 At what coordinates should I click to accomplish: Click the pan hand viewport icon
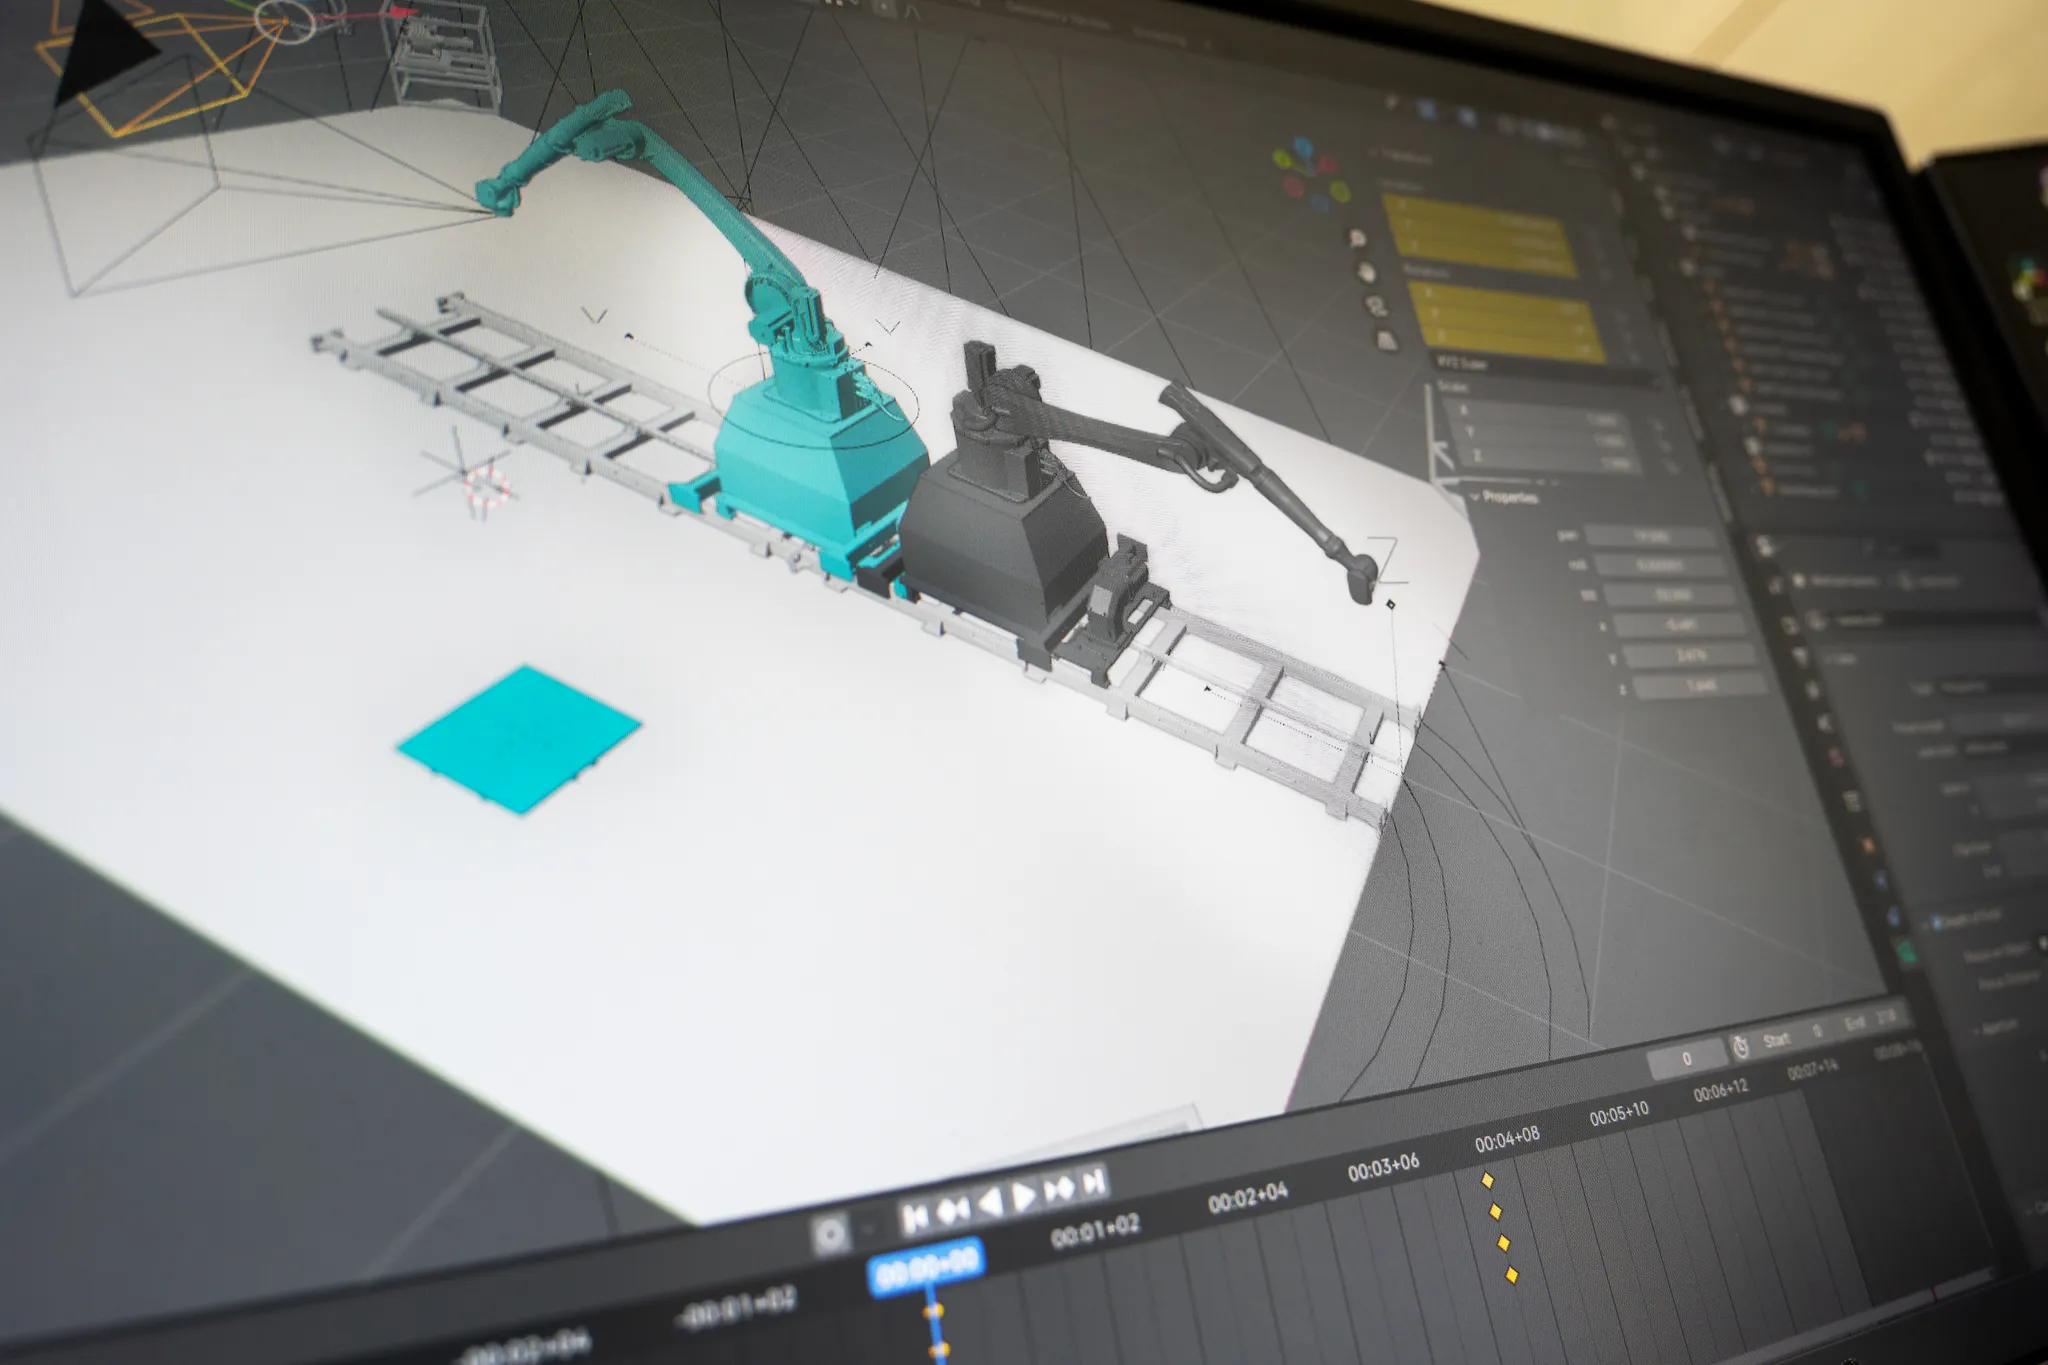click(1367, 272)
